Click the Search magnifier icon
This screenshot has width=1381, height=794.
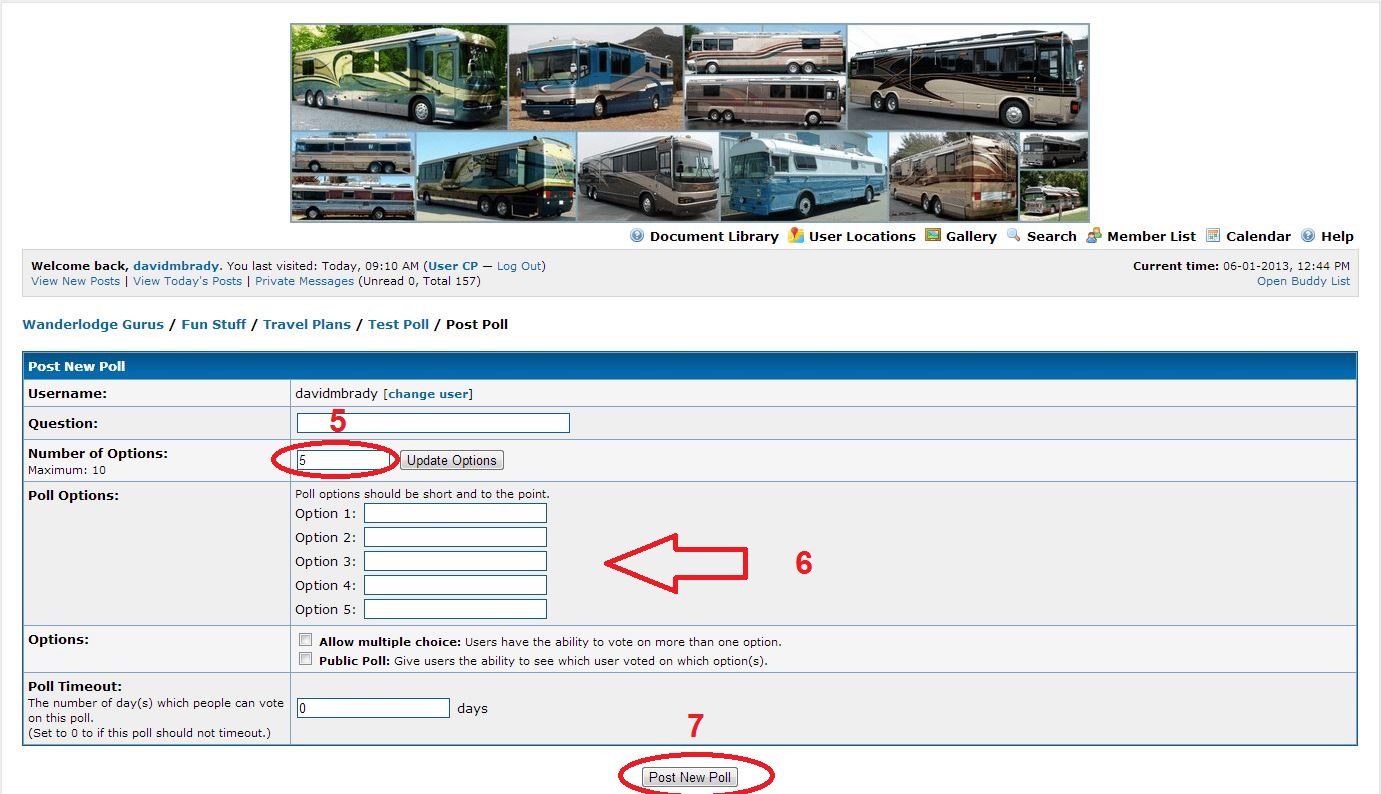(1013, 236)
